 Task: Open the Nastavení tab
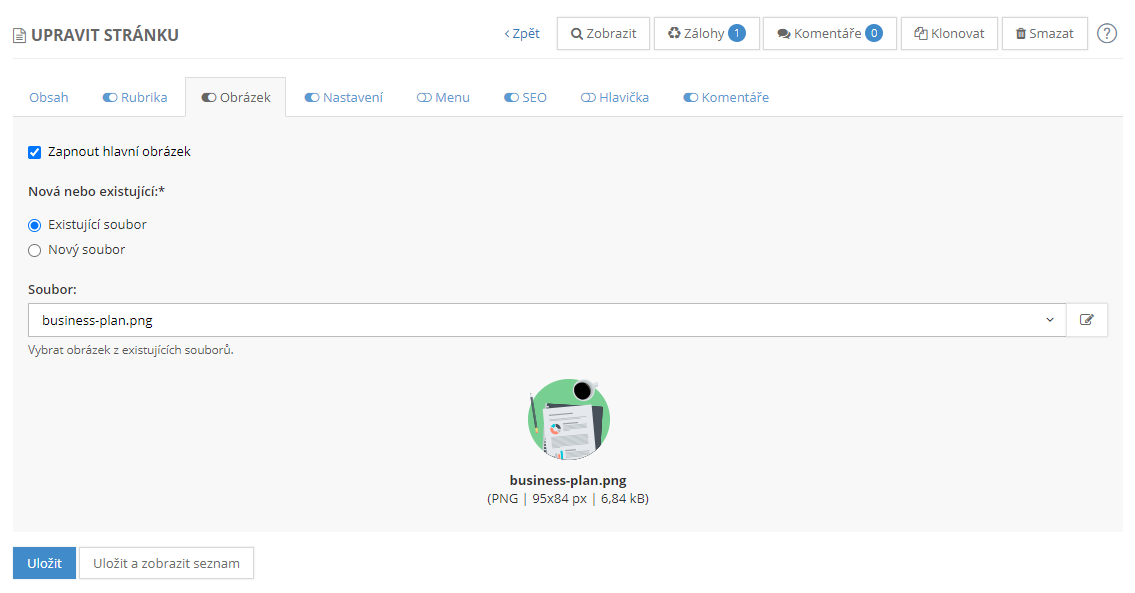point(343,98)
